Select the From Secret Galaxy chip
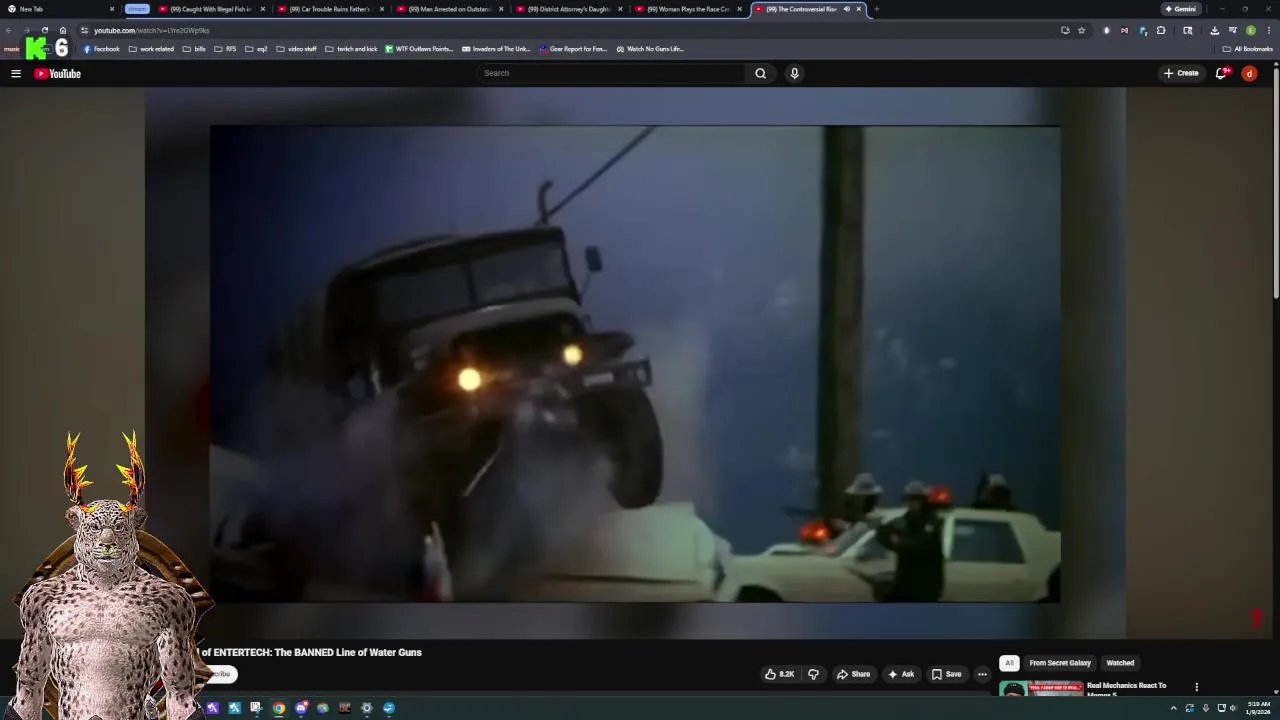 pyautogui.click(x=1060, y=663)
